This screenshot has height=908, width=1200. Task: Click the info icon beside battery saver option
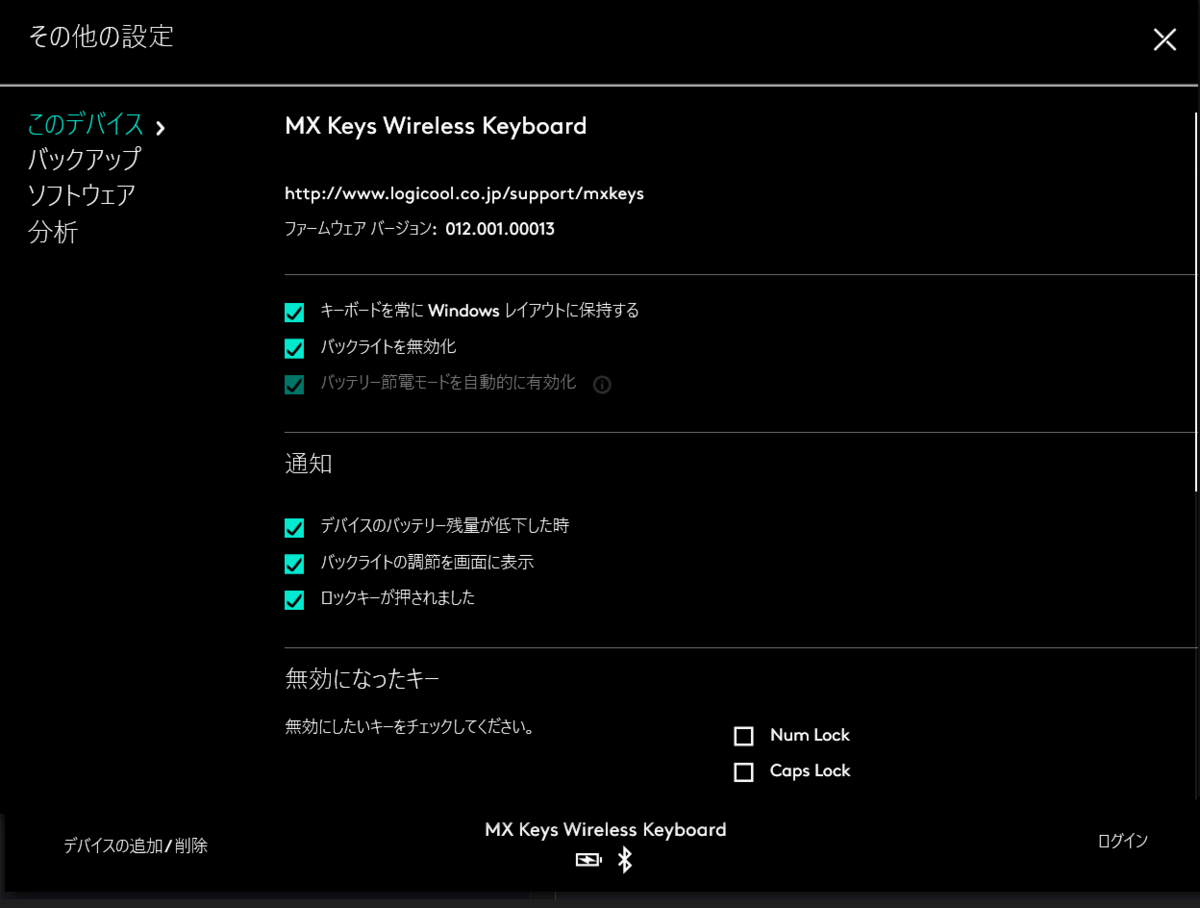602,385
